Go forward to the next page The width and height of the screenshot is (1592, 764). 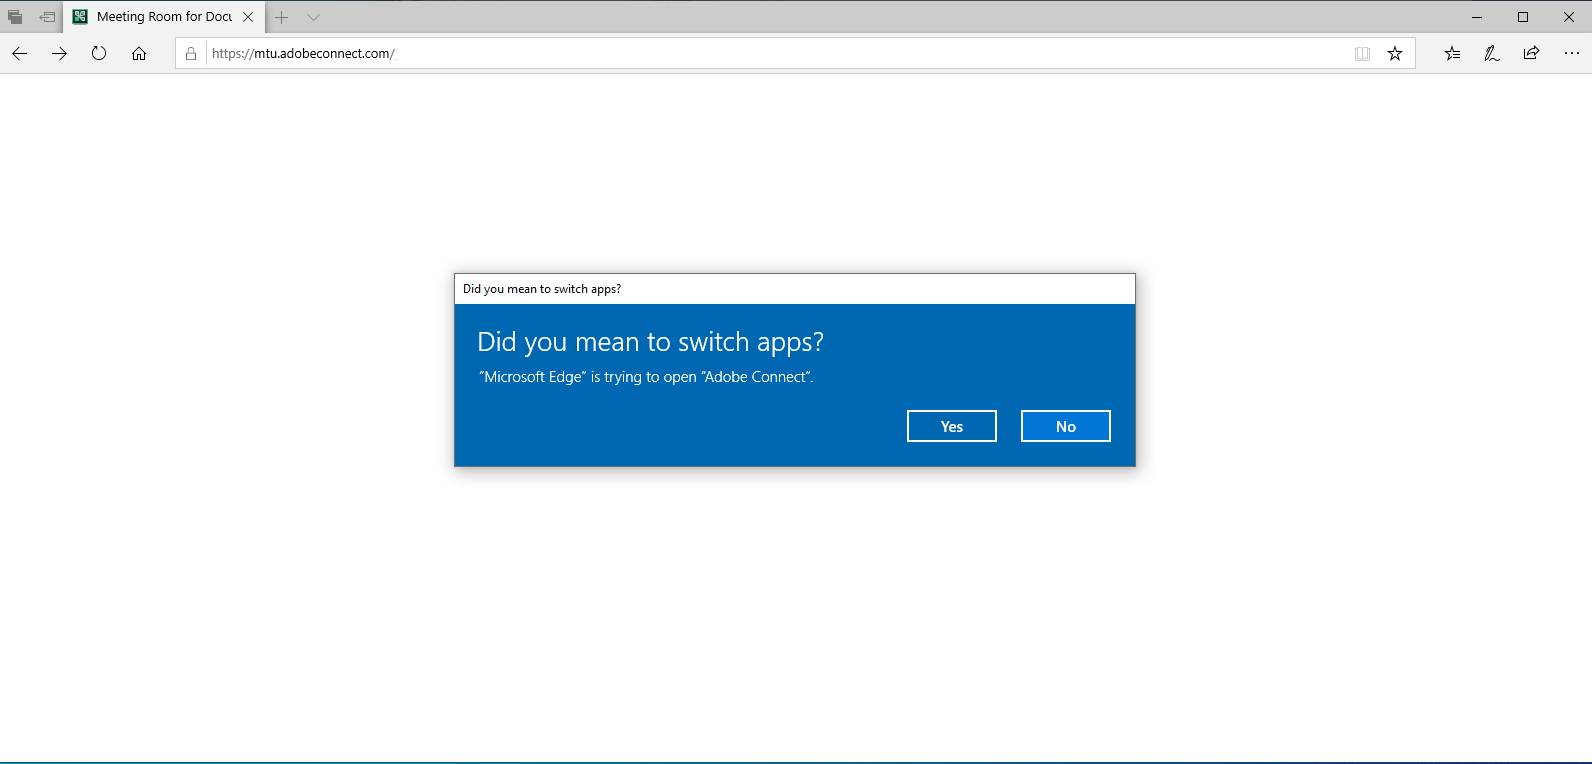[x=59, y=53]
